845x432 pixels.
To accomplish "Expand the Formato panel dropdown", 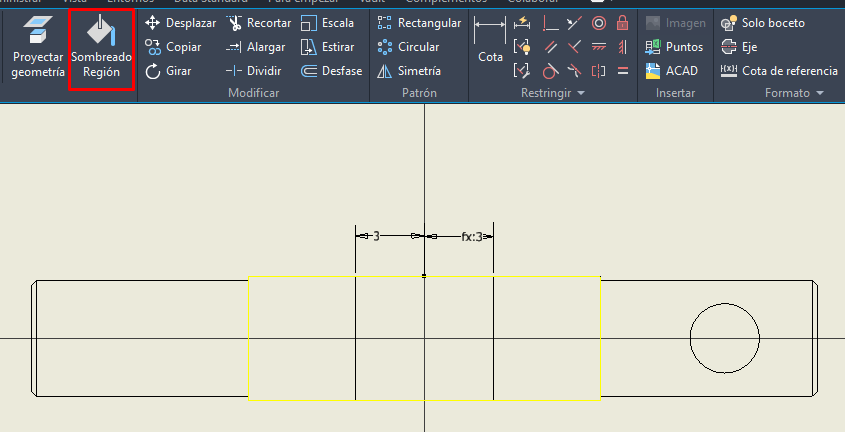I will click(x=820, y=93).
